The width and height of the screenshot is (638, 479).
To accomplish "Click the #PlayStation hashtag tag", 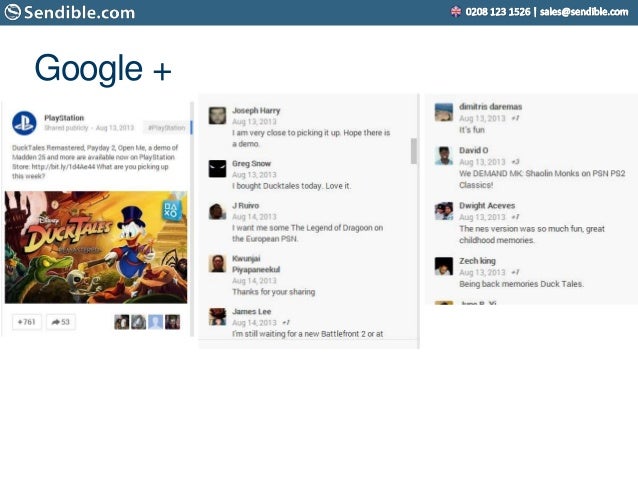I will pos(166,127).
